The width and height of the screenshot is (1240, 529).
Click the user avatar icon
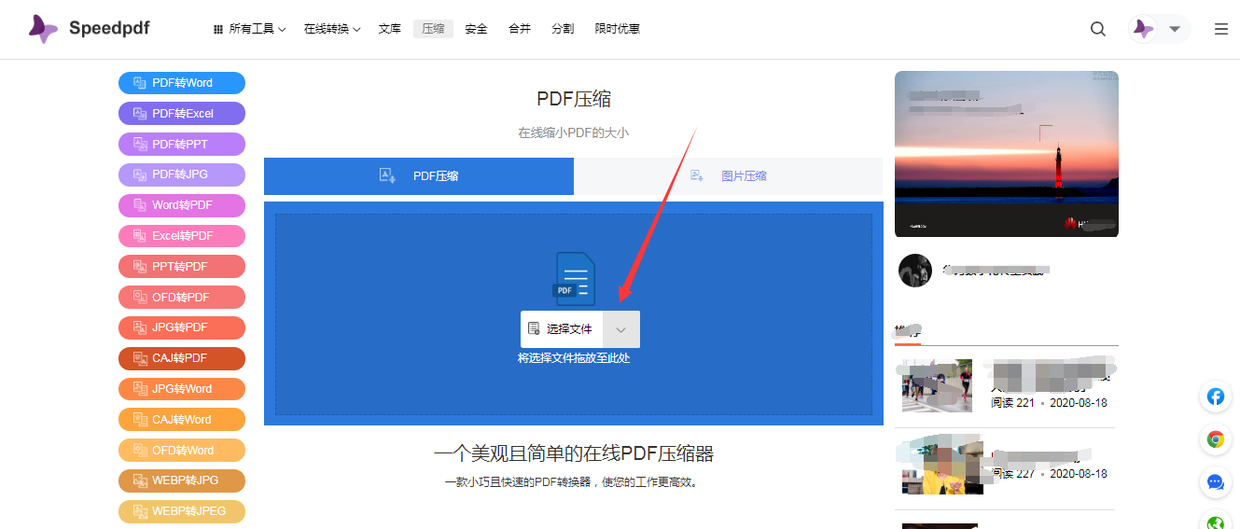tap(1143, 29)
